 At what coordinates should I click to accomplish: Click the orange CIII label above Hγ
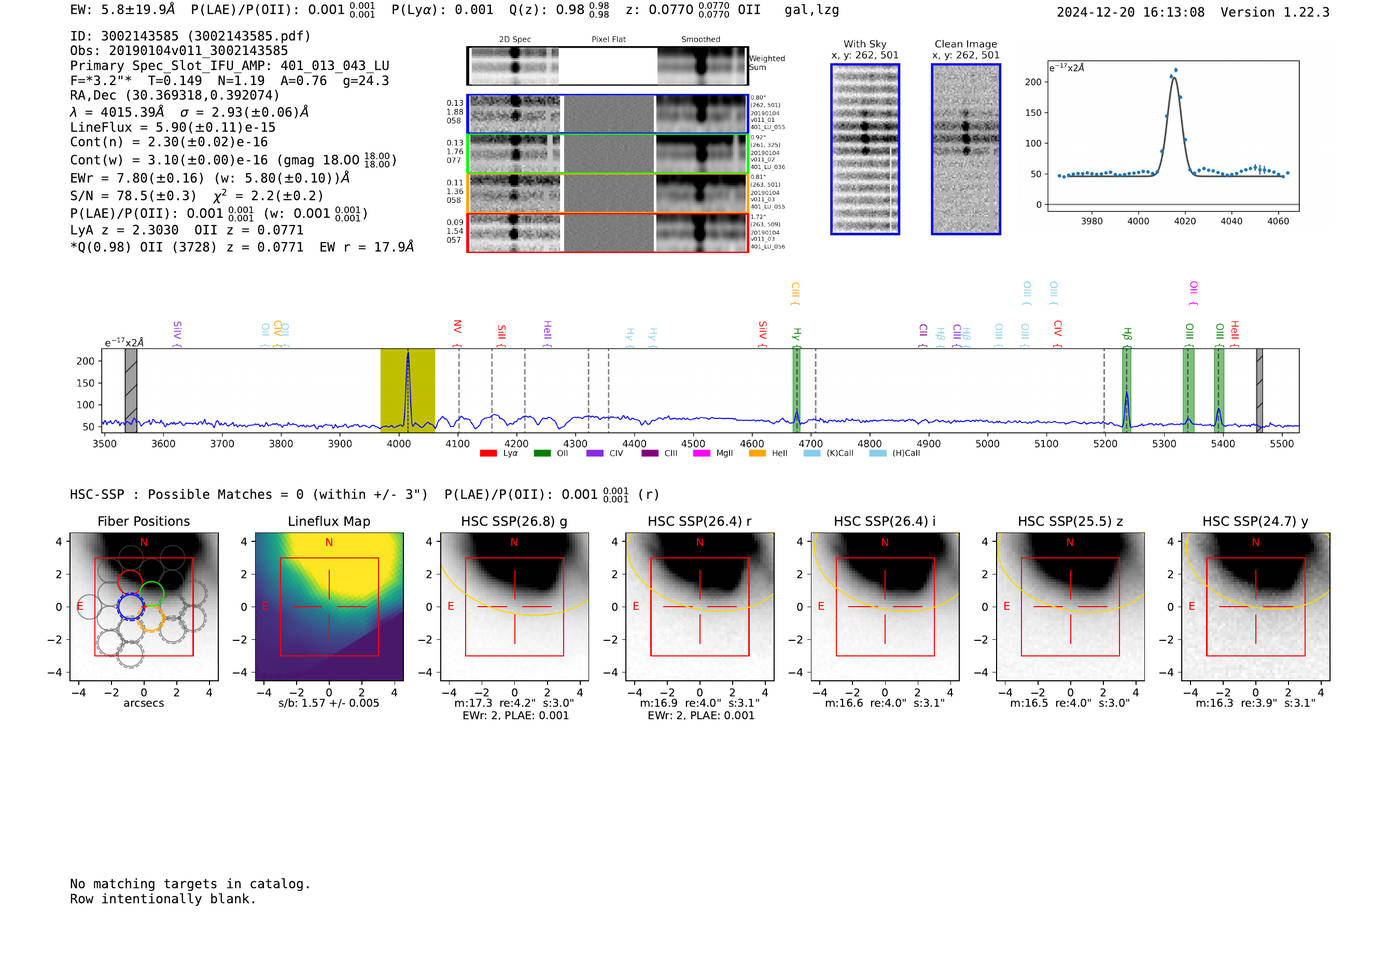[795, 291]
